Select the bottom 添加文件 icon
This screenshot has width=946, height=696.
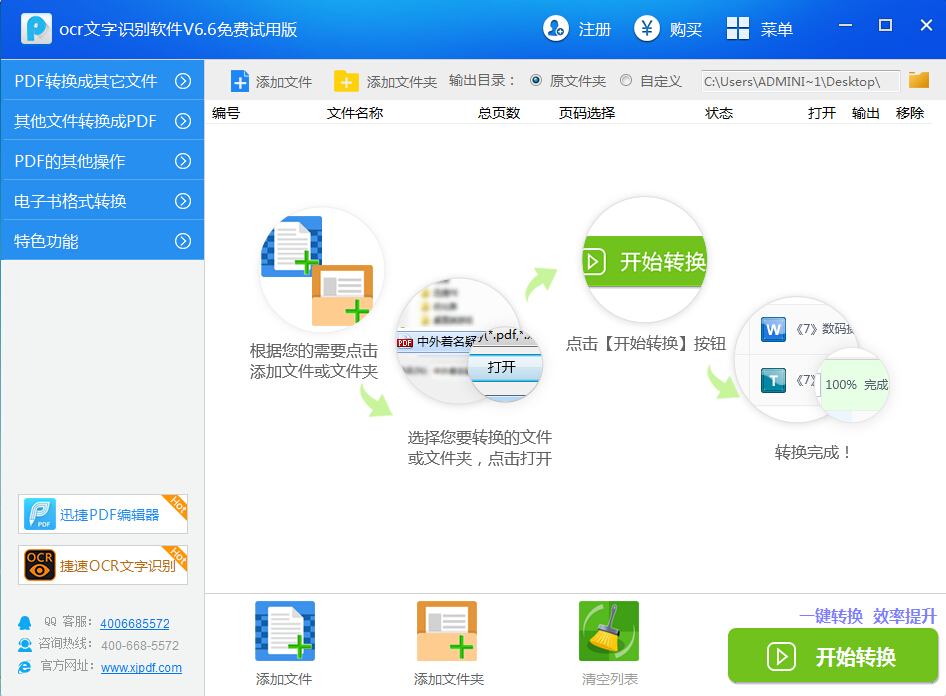pos(285,631)
